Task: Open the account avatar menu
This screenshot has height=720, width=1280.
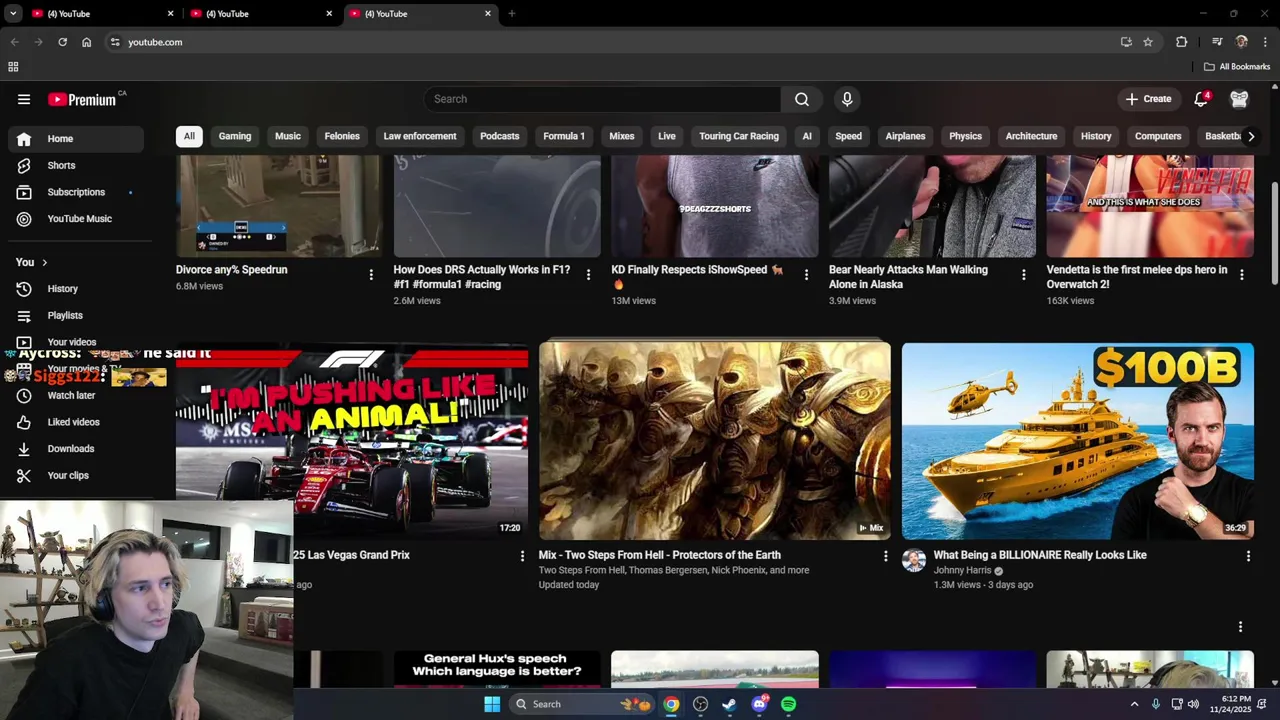Action: 1239,99
